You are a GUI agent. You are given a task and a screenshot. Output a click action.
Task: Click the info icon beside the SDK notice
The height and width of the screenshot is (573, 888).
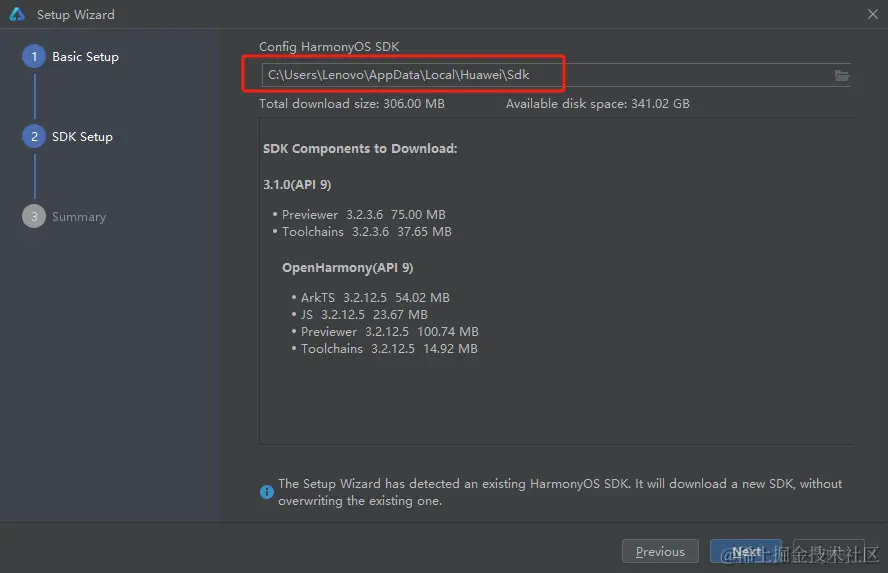[x=267, y=492]
